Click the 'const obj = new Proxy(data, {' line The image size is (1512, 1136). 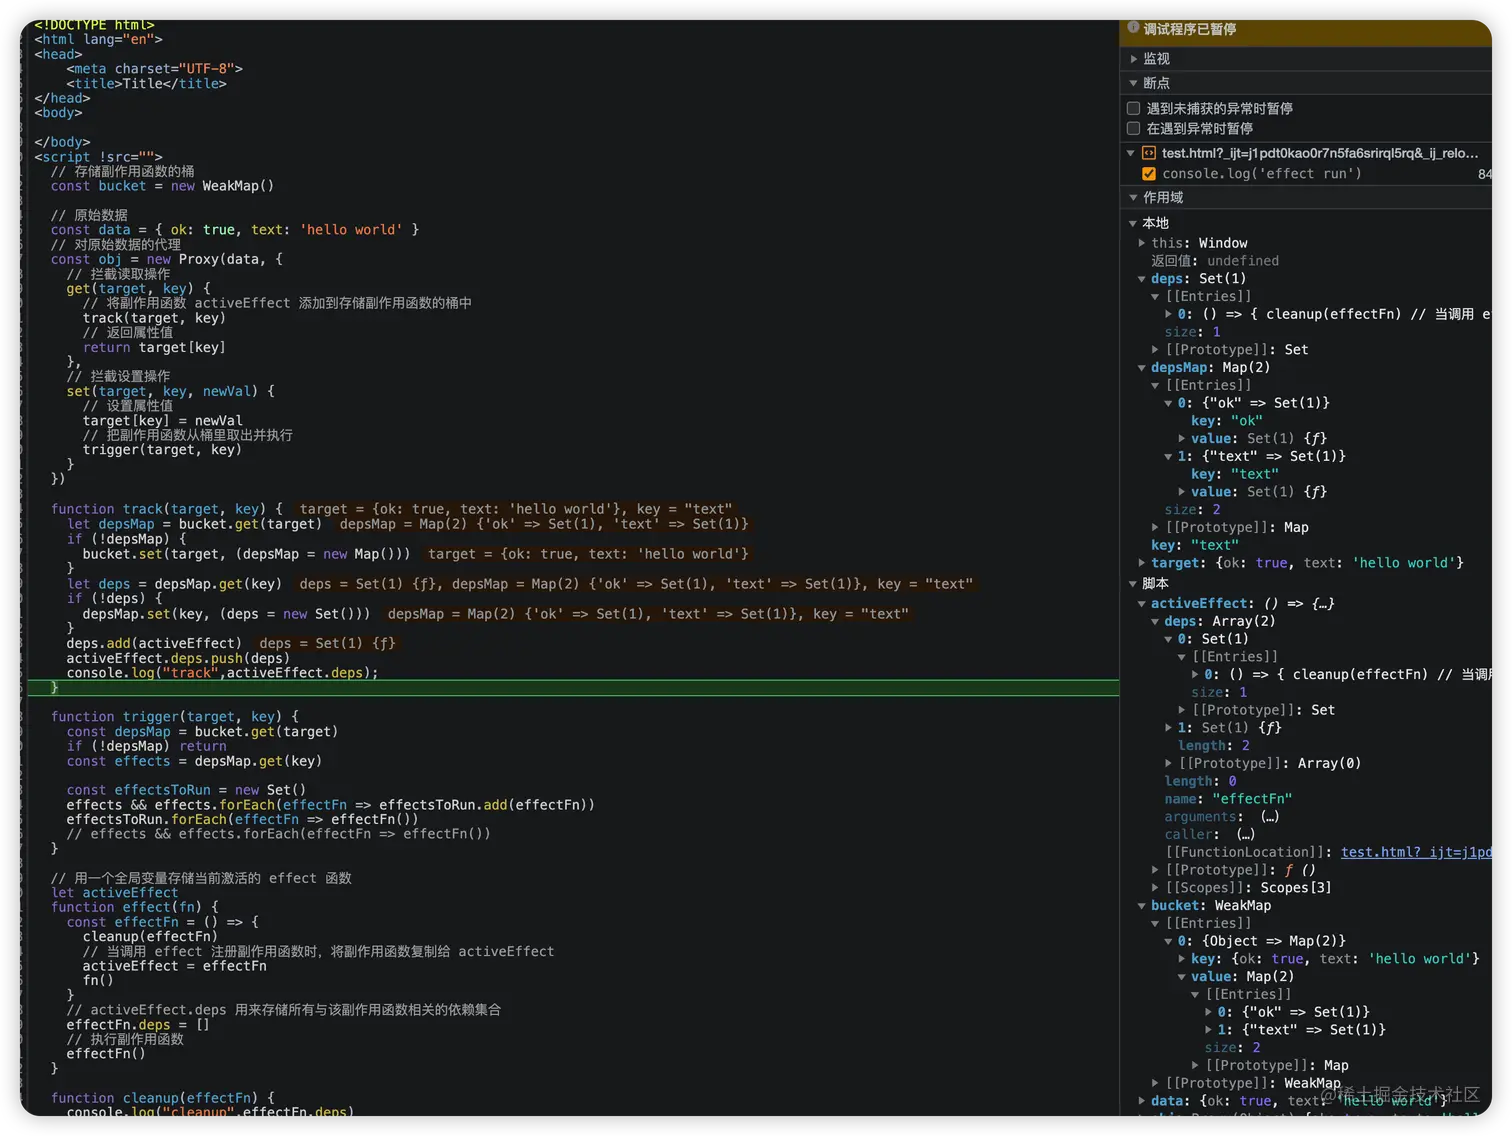pyautogui.click(x=167, y=259)
